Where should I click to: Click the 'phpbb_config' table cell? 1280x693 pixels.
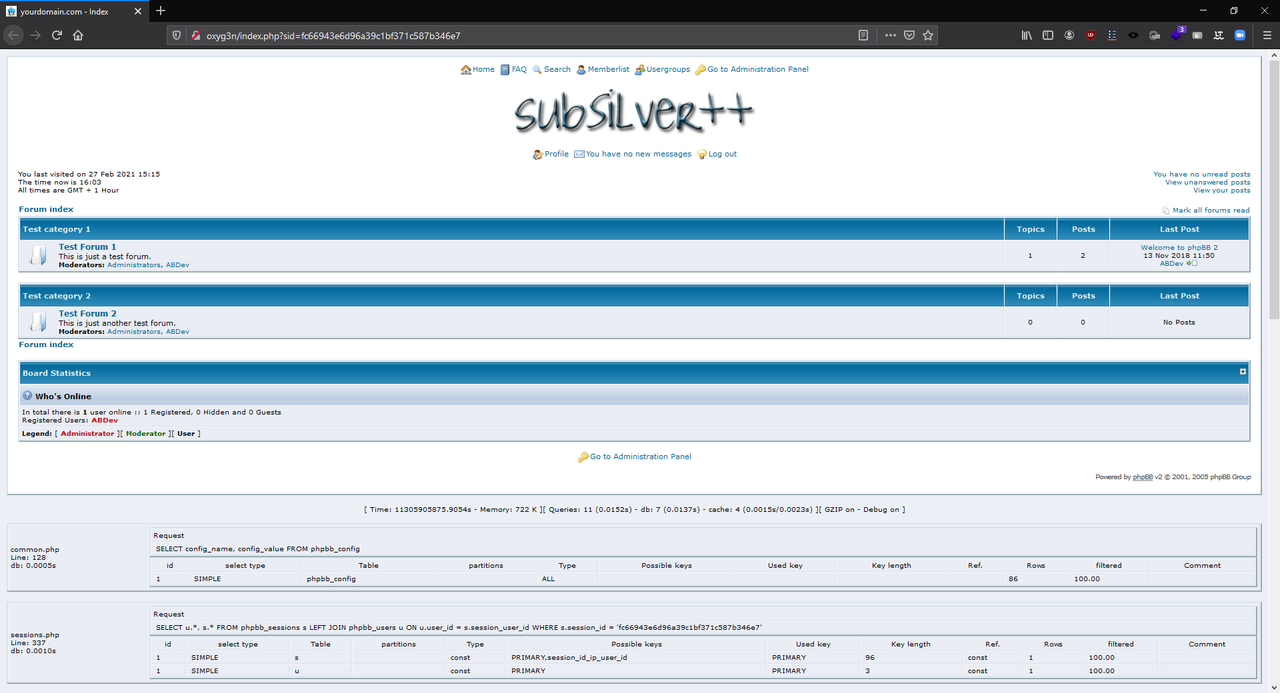[331, 579]
